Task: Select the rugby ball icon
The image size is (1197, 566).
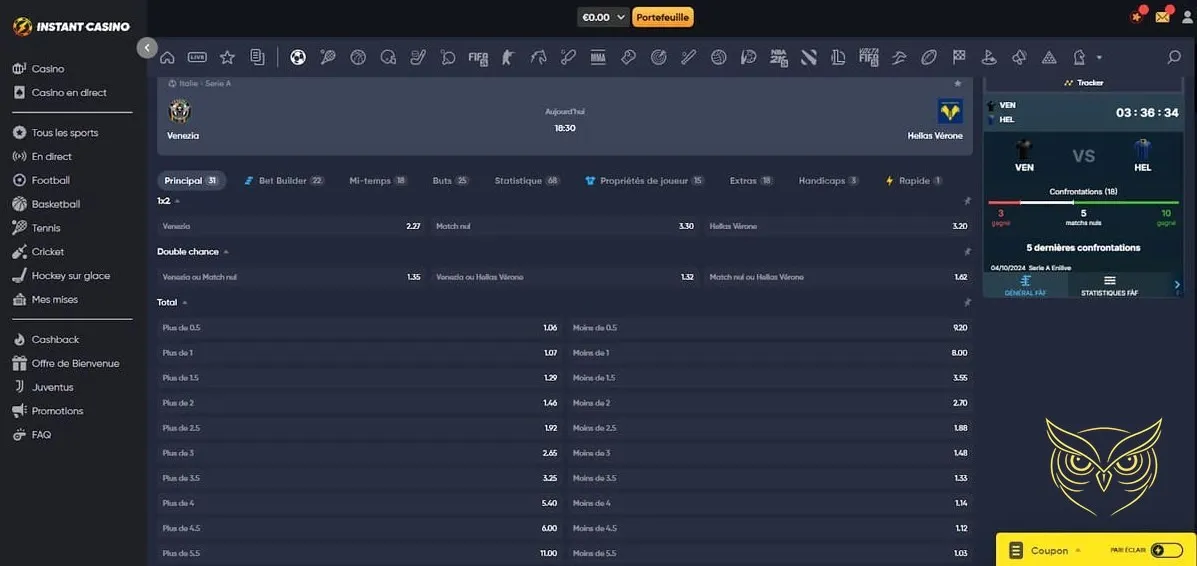Action: pyautogui.click(x=929, y=57)
